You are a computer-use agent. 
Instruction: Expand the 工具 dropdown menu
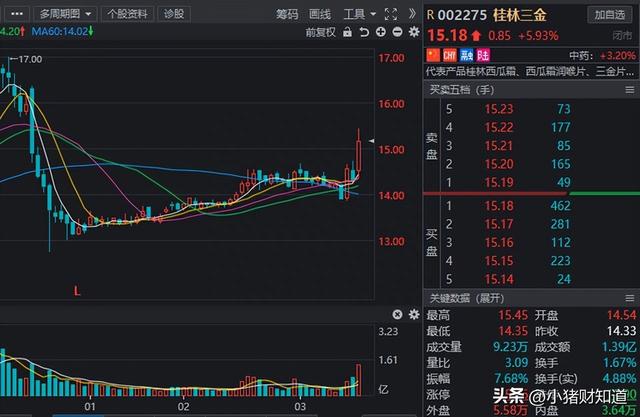click(x=359, y=14)
